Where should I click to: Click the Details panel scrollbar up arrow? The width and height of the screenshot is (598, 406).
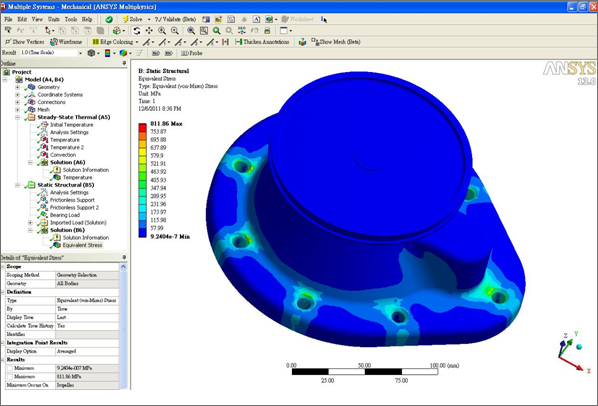(123, 267)
